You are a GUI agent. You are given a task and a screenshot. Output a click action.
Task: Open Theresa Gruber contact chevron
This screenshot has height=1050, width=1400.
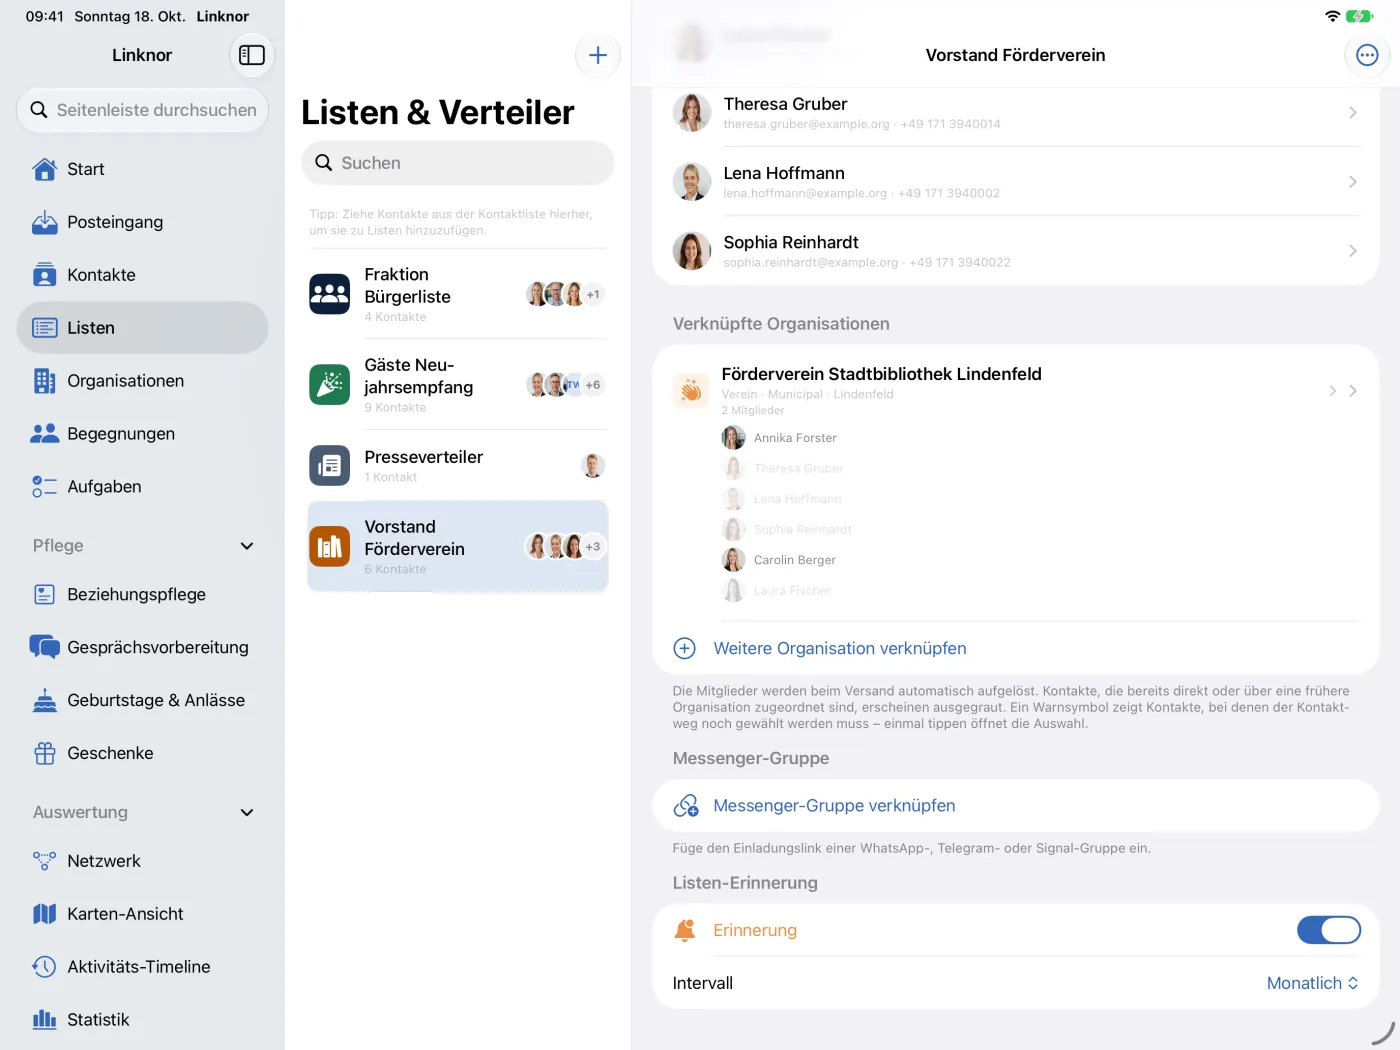tap(1352, 113)
